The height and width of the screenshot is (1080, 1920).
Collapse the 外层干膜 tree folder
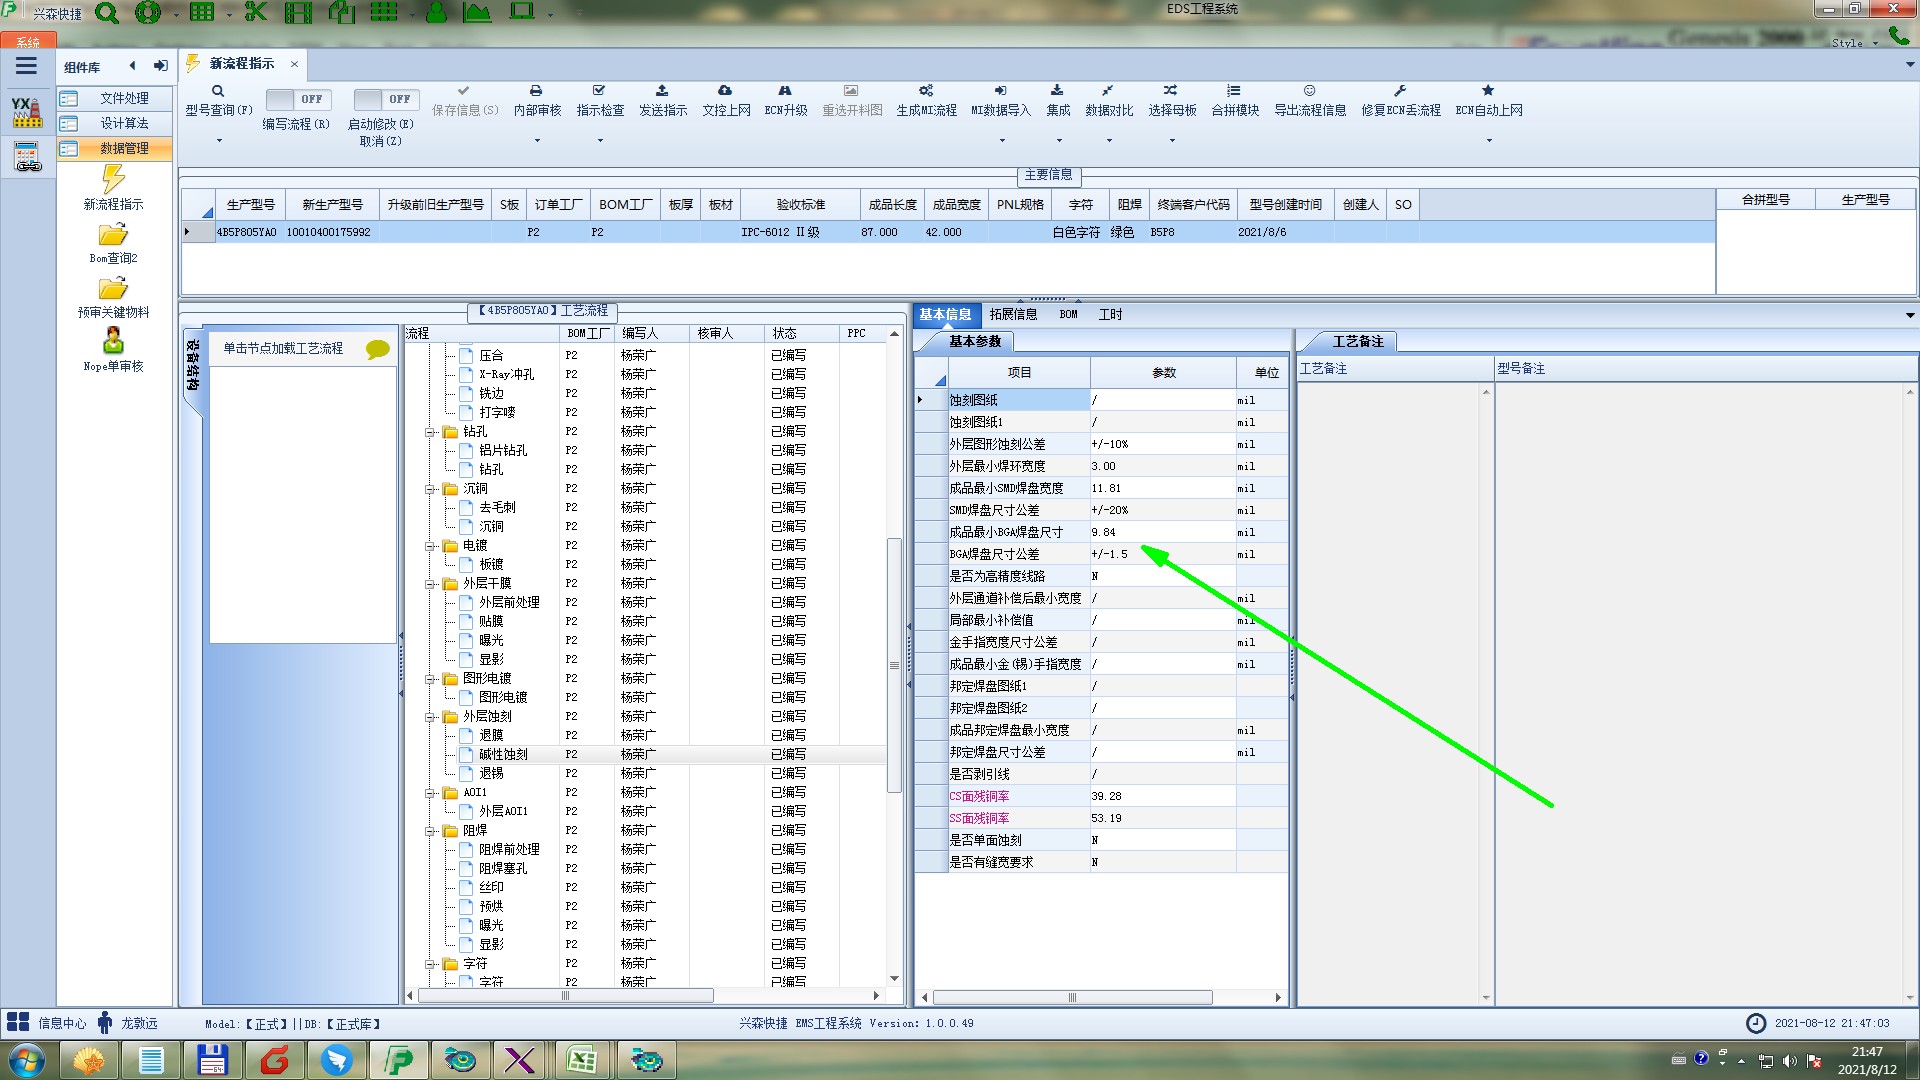pos(431,584)
